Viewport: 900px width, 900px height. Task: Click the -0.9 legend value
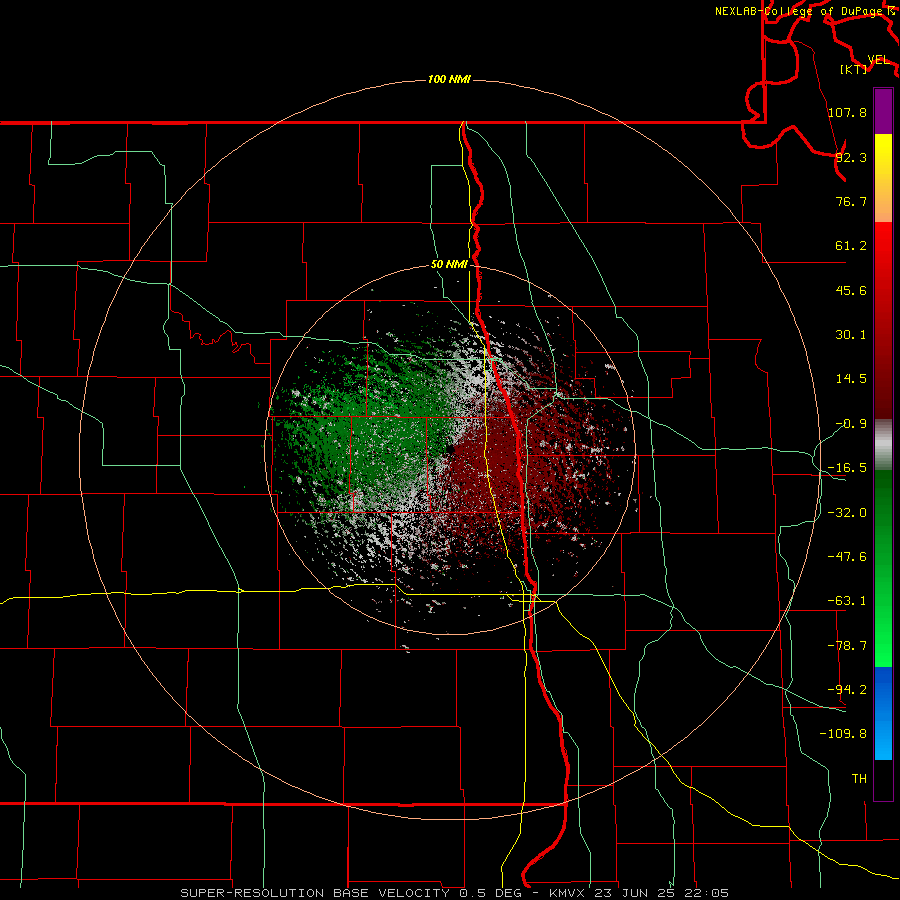(x=851, y=423)
